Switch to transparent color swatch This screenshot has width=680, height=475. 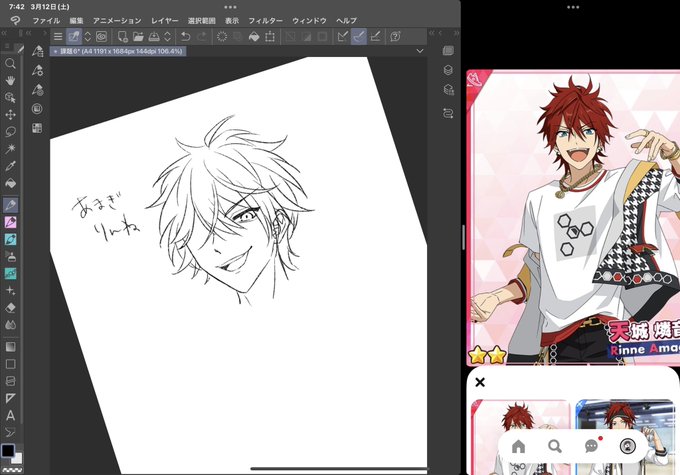pyautogui.click(x=12, y=469)
